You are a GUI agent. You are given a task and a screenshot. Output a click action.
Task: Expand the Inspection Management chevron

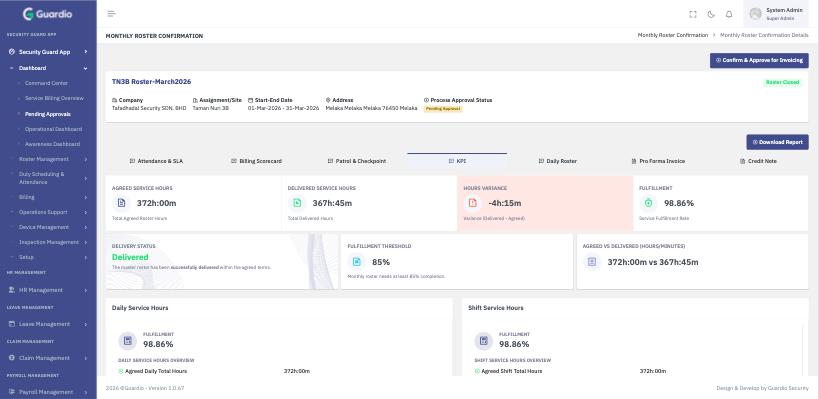(x=86, y=242)
